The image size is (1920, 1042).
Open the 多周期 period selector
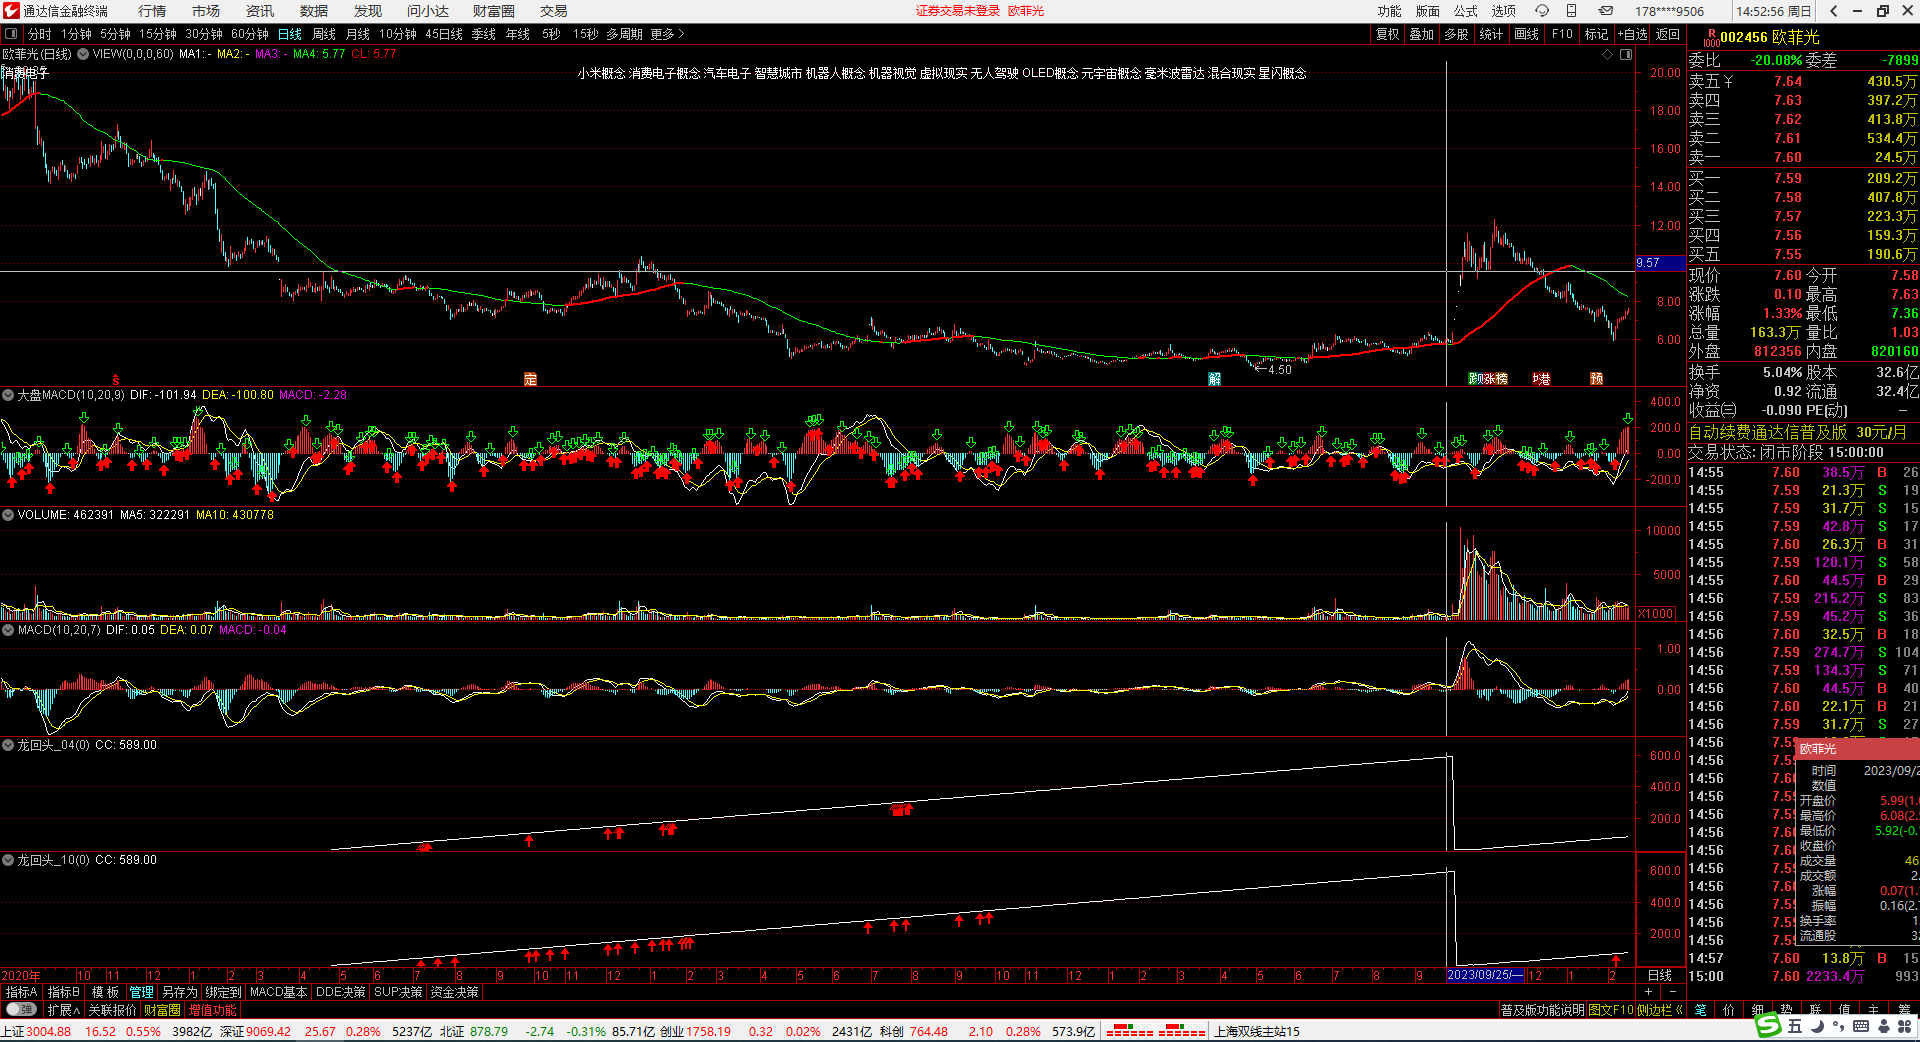624,34
